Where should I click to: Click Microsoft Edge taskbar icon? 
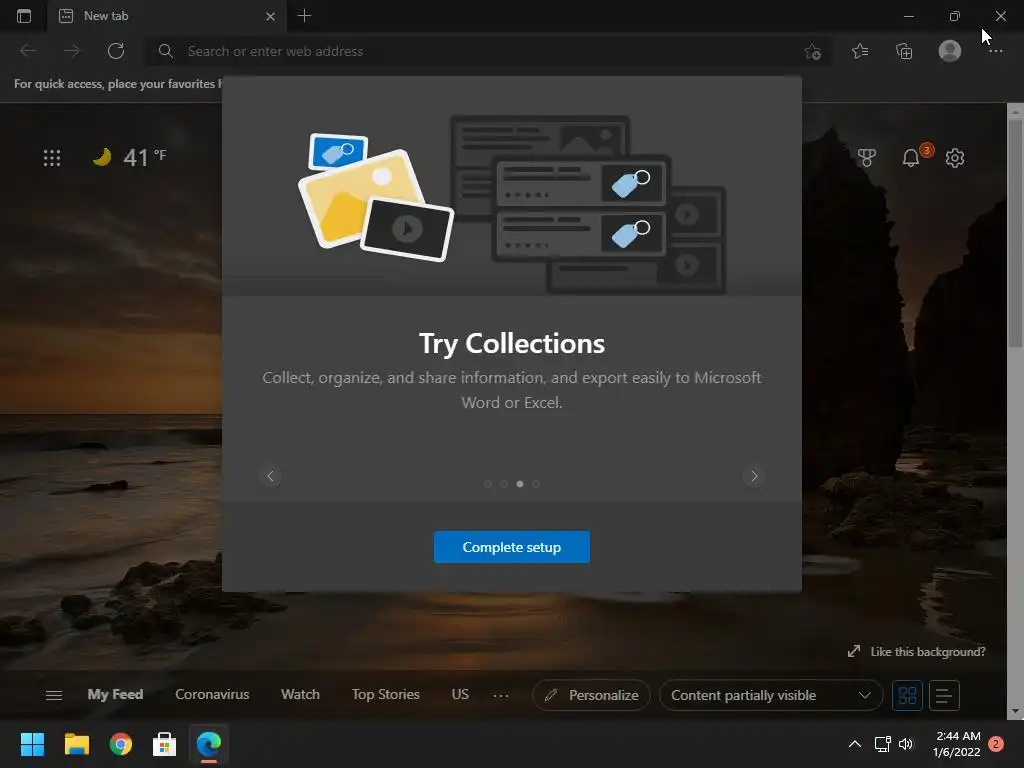(209, 744)
